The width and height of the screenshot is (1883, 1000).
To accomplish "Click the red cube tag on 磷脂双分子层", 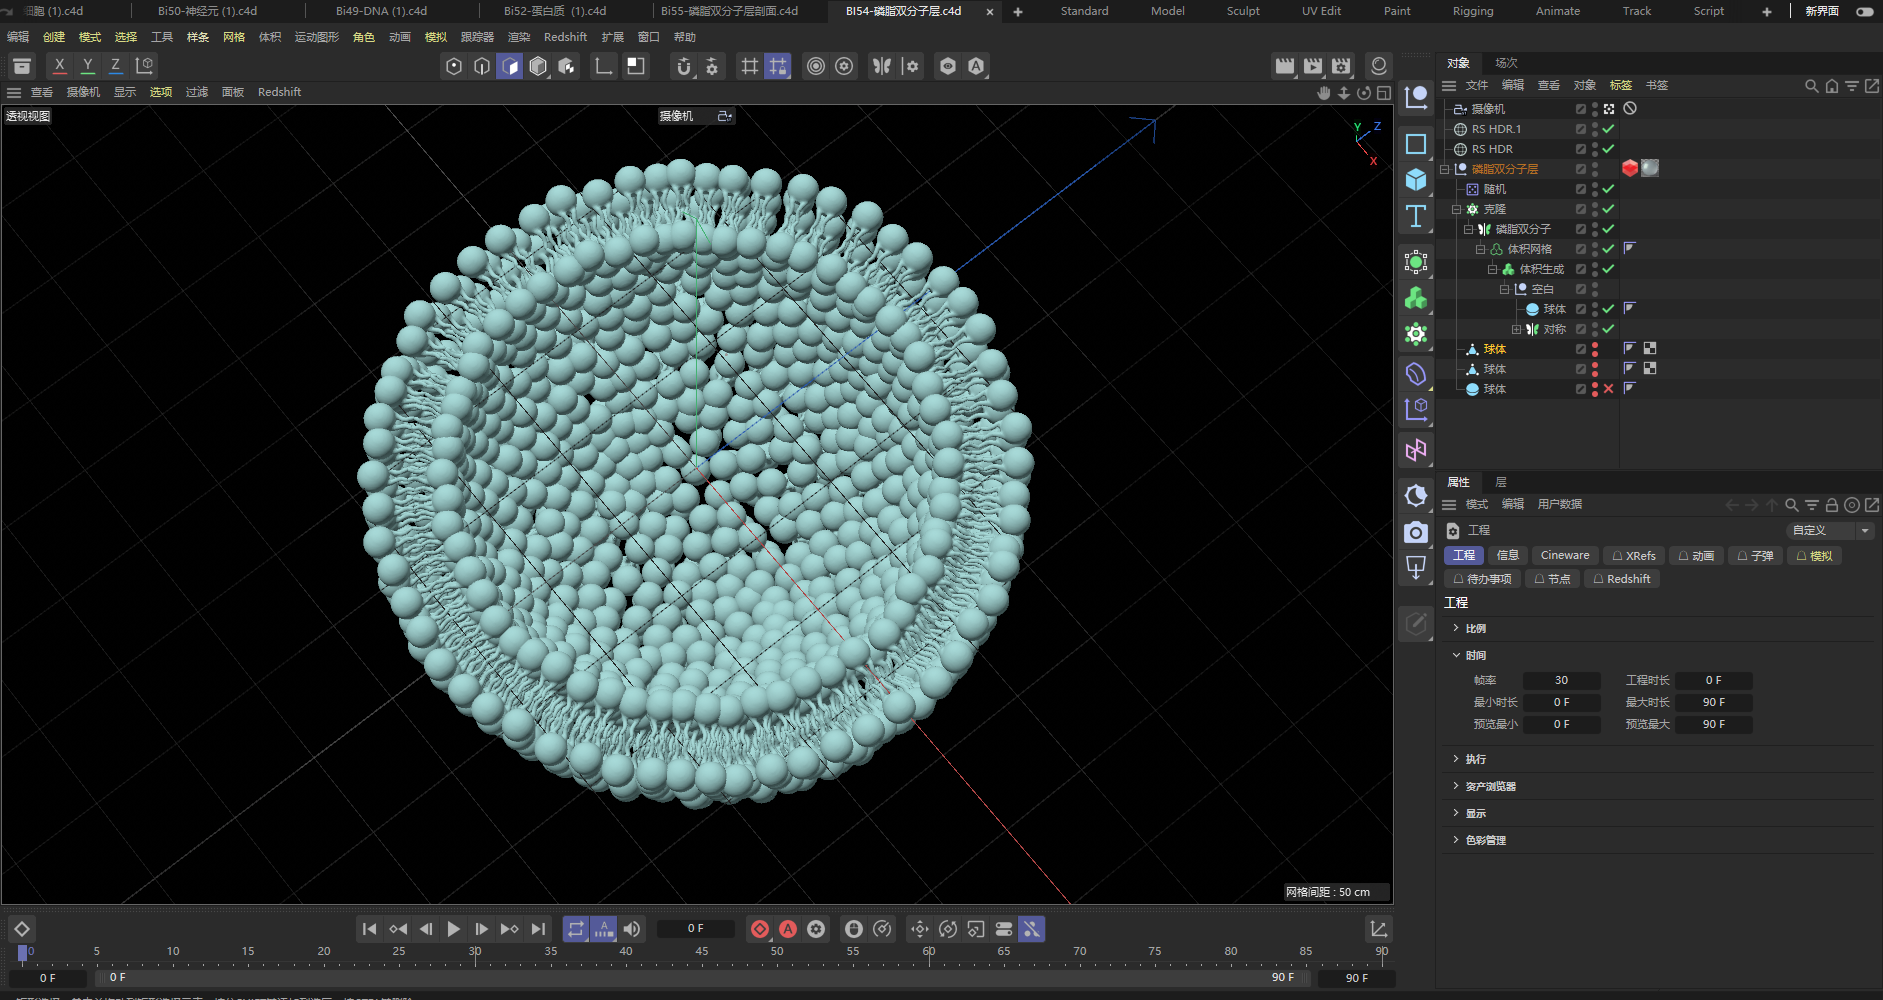I will click(1630, 168).
